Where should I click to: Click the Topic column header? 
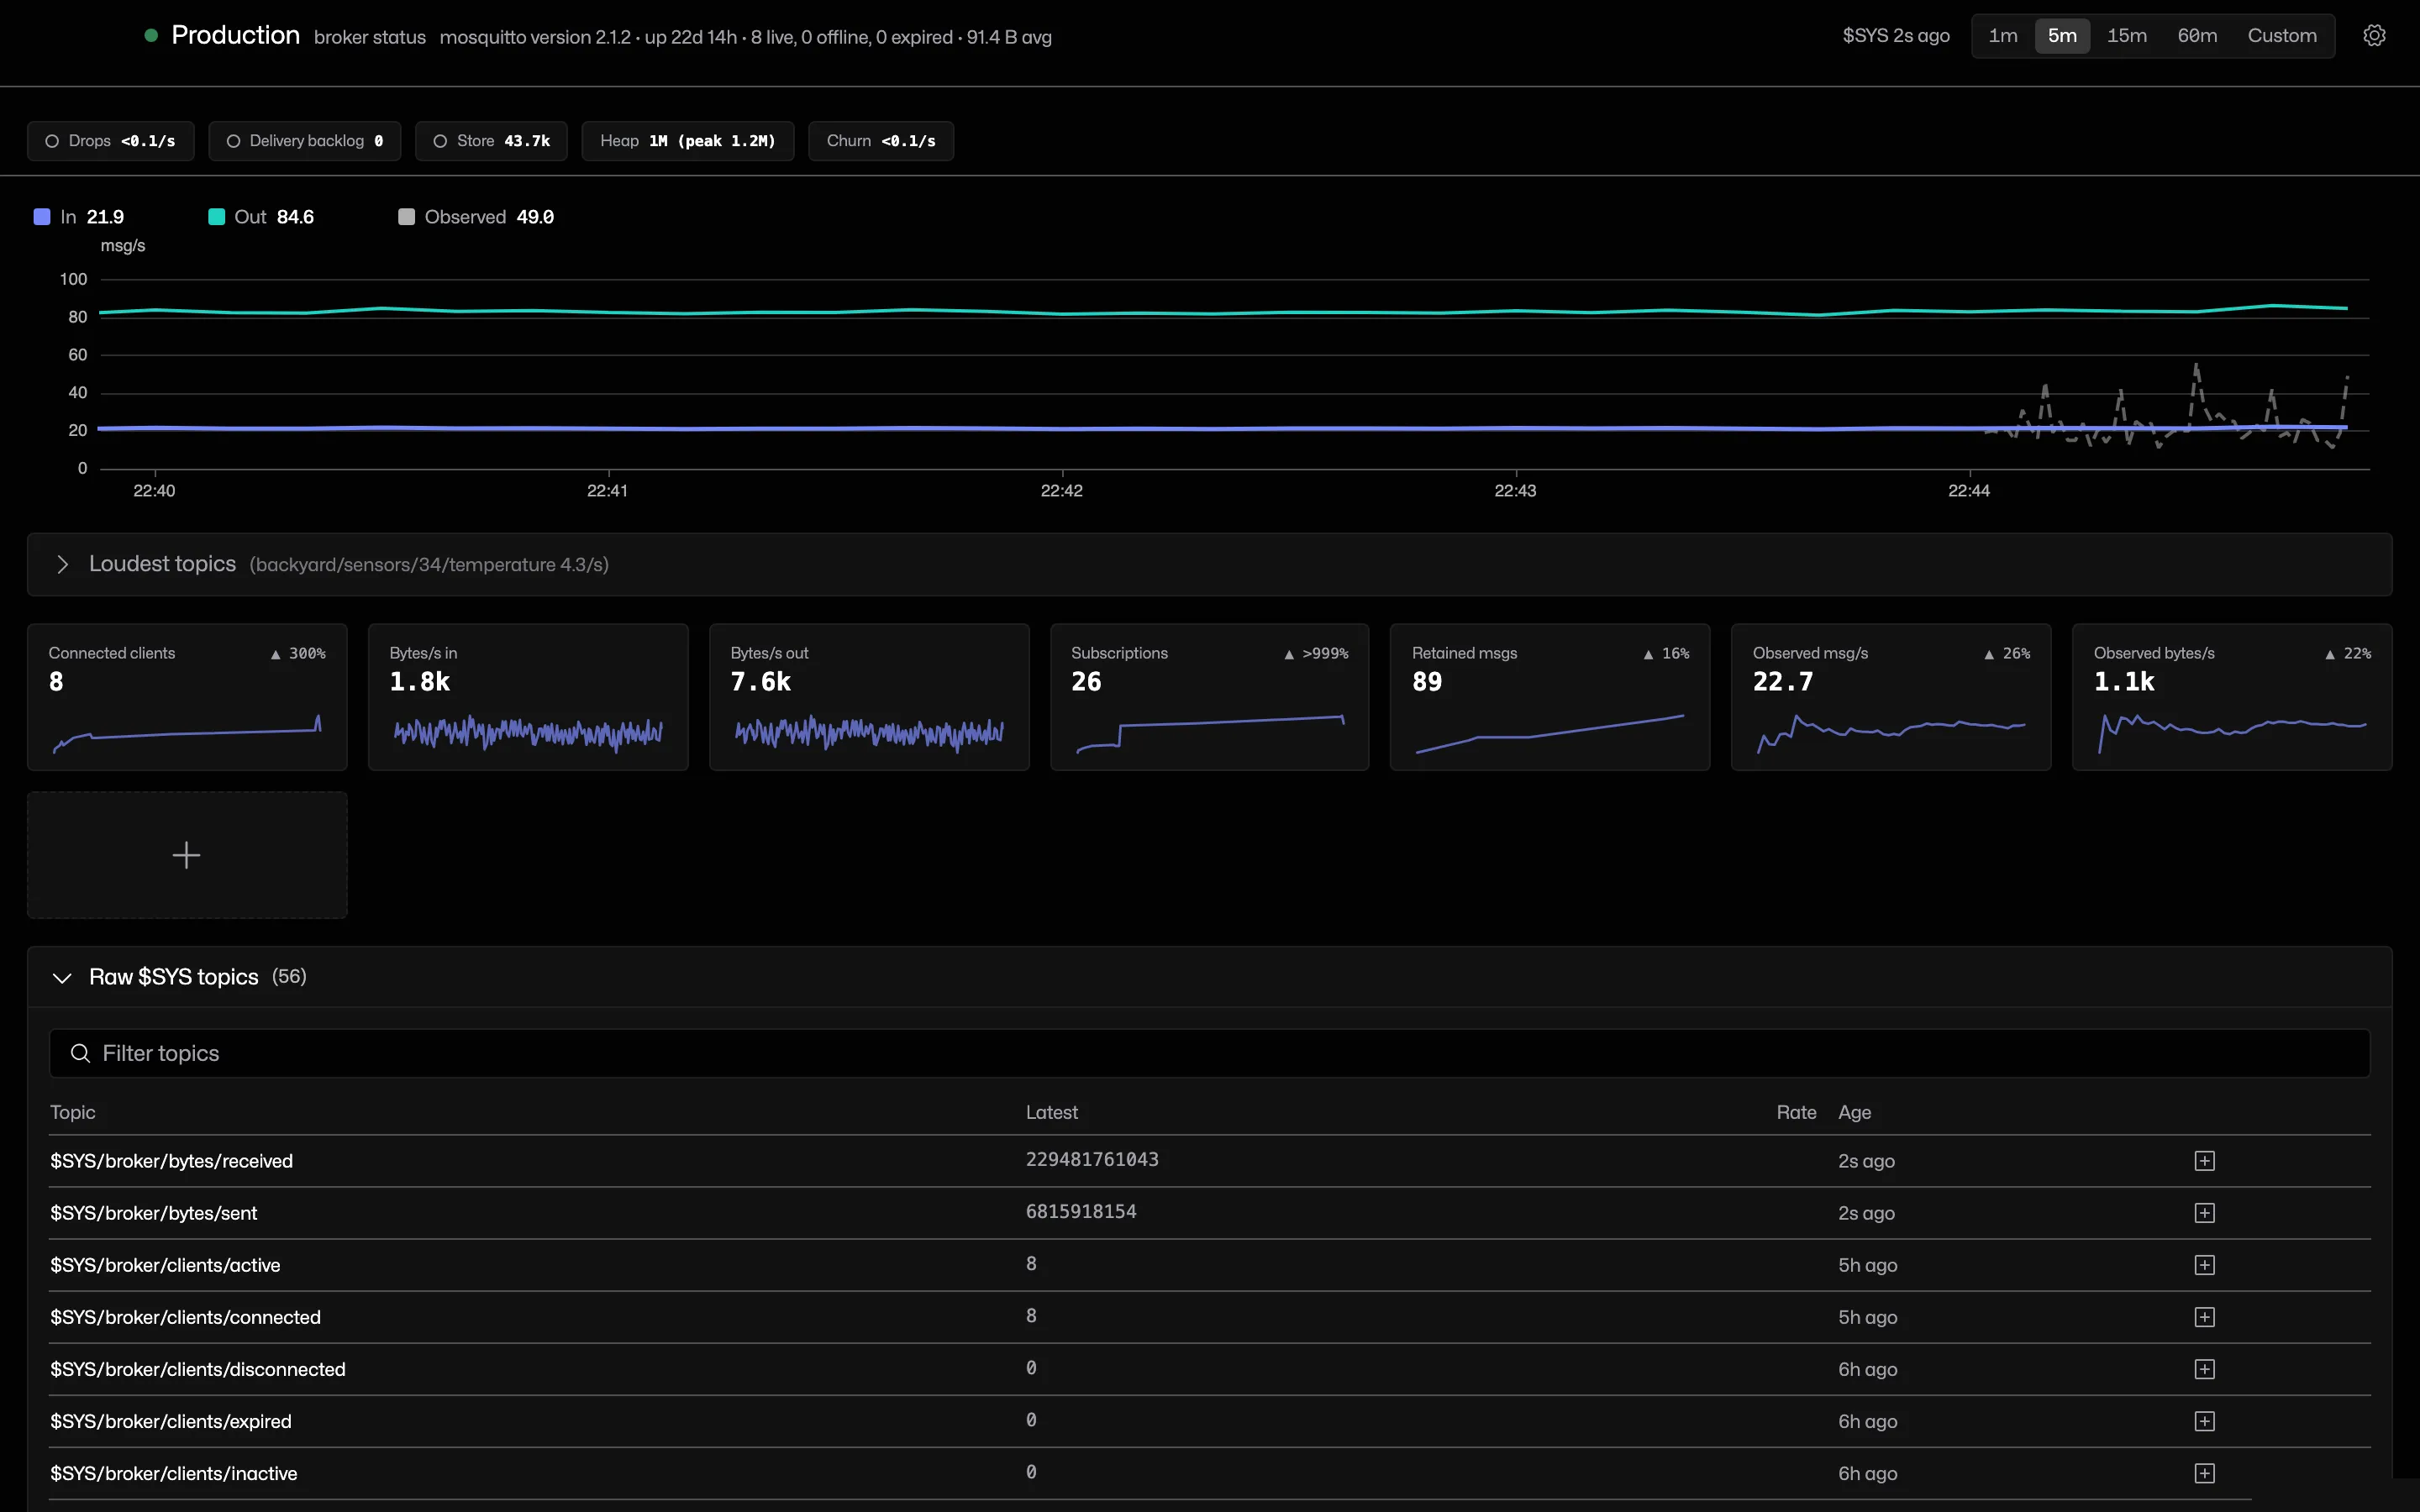(x=73, y=1112)
